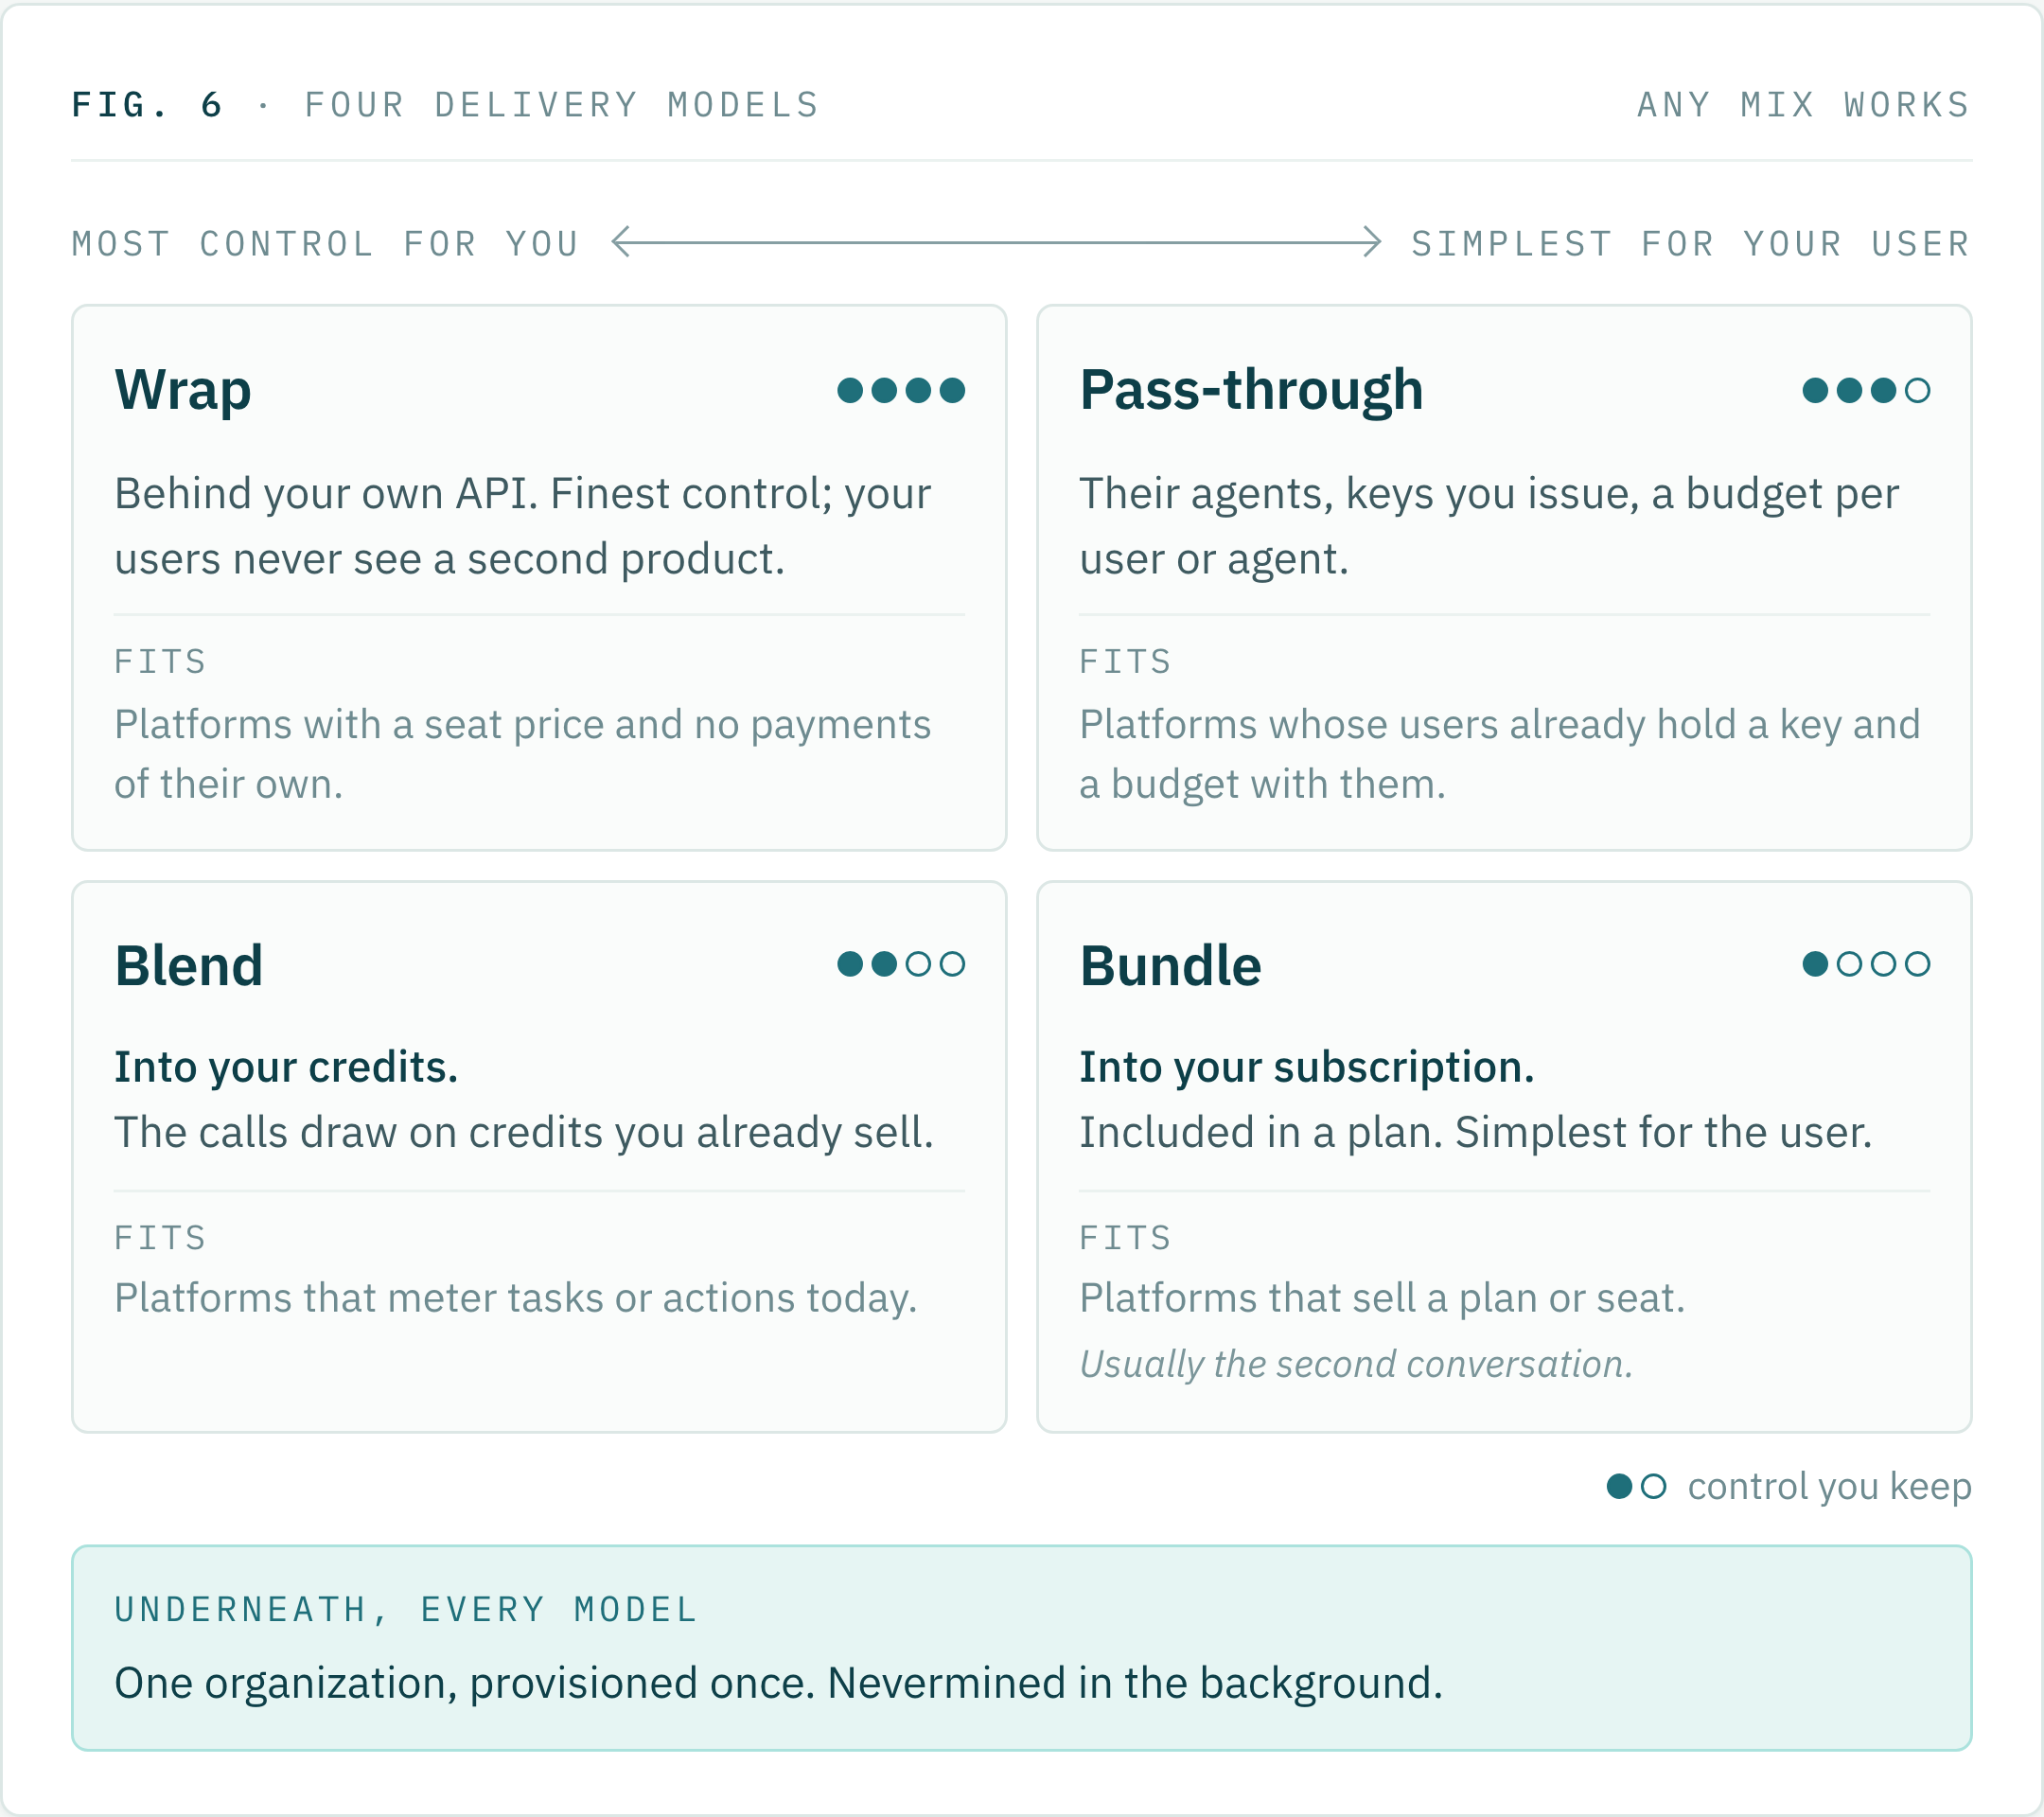Image resolution: width=2044 pixels, height=1817 pixels.
Task: Click 'Platforms that meter tasks or actions today.'
Action: (516, 1298)
